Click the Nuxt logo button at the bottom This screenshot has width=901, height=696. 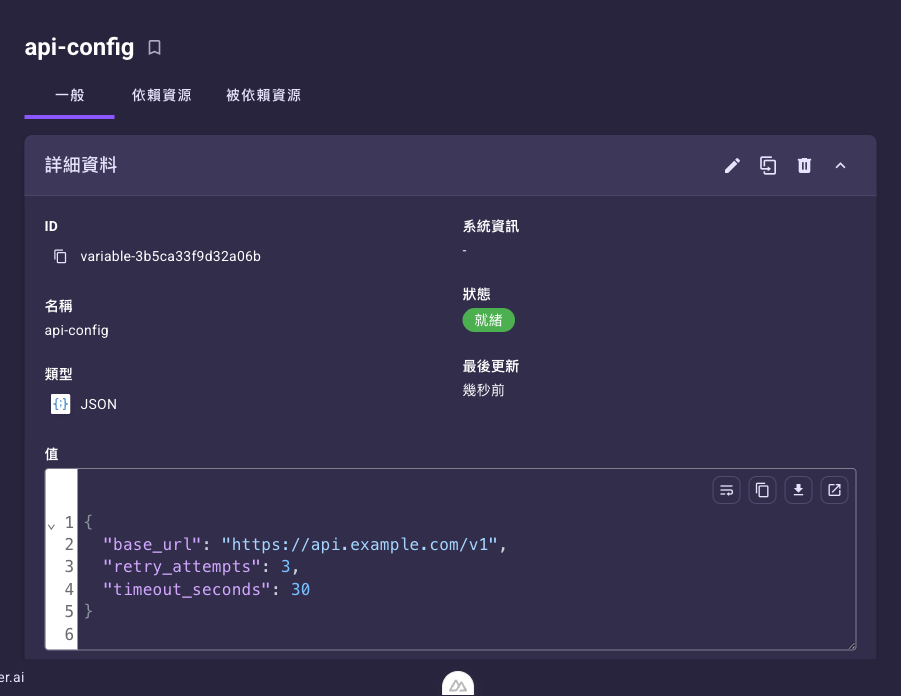click(458, 684)
